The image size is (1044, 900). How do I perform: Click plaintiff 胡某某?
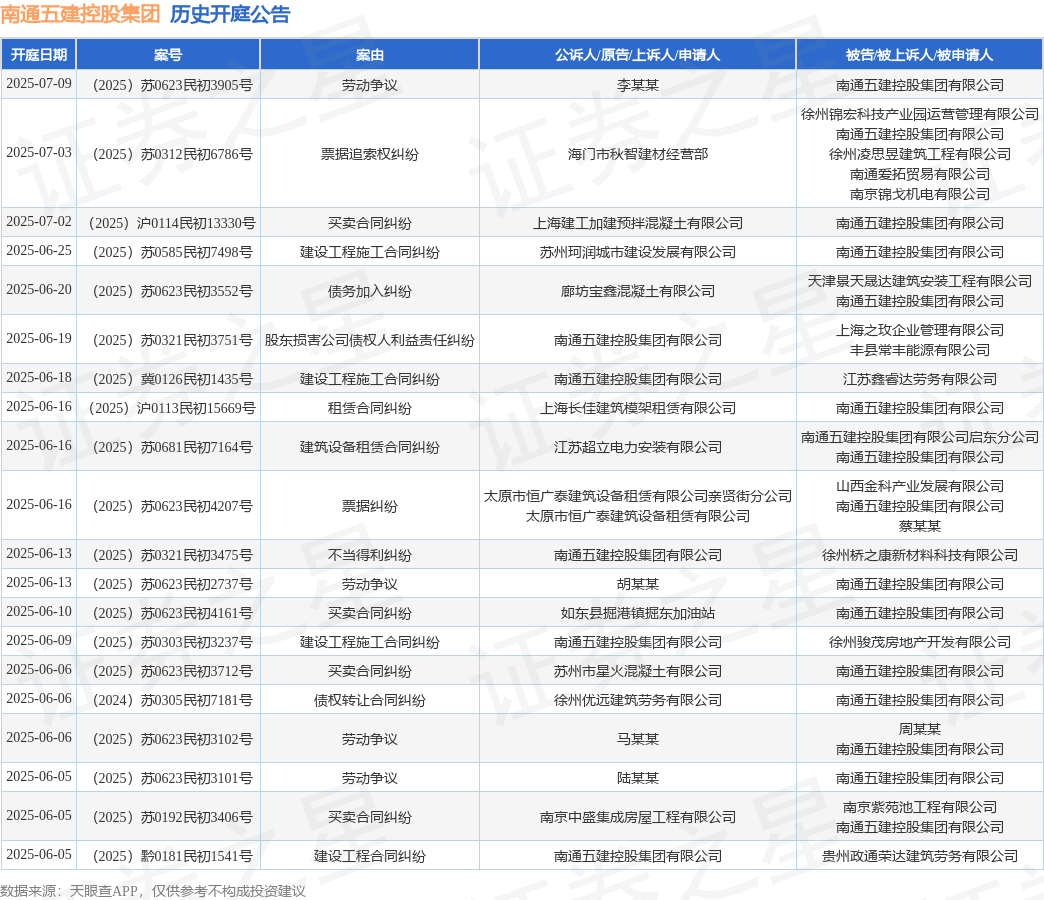[637, 584]
